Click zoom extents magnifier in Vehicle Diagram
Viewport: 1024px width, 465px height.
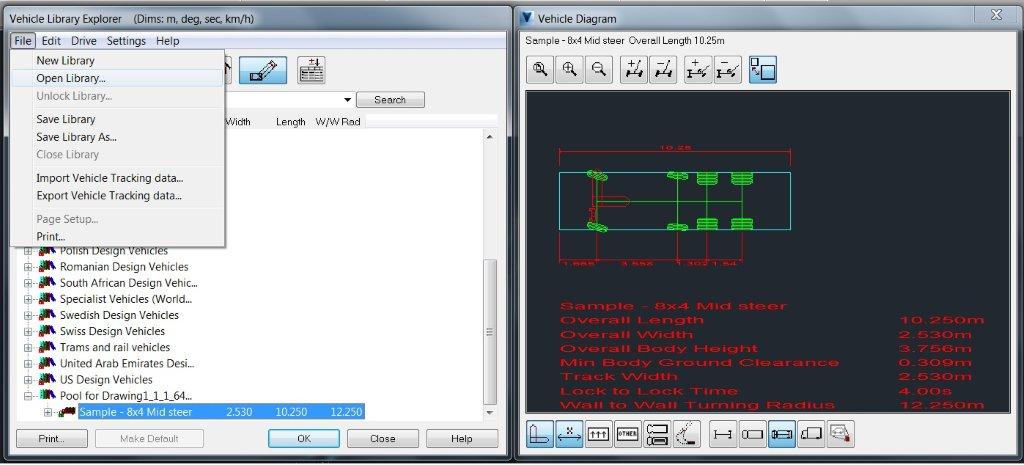(x=540, y=70)
